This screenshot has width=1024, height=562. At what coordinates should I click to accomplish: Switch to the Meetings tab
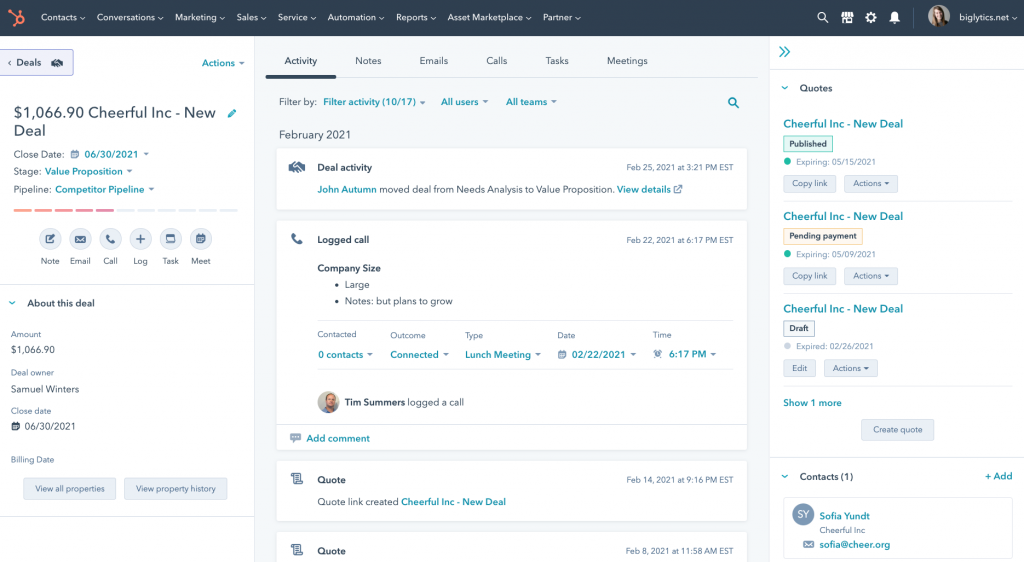click(x=627, y=61)
